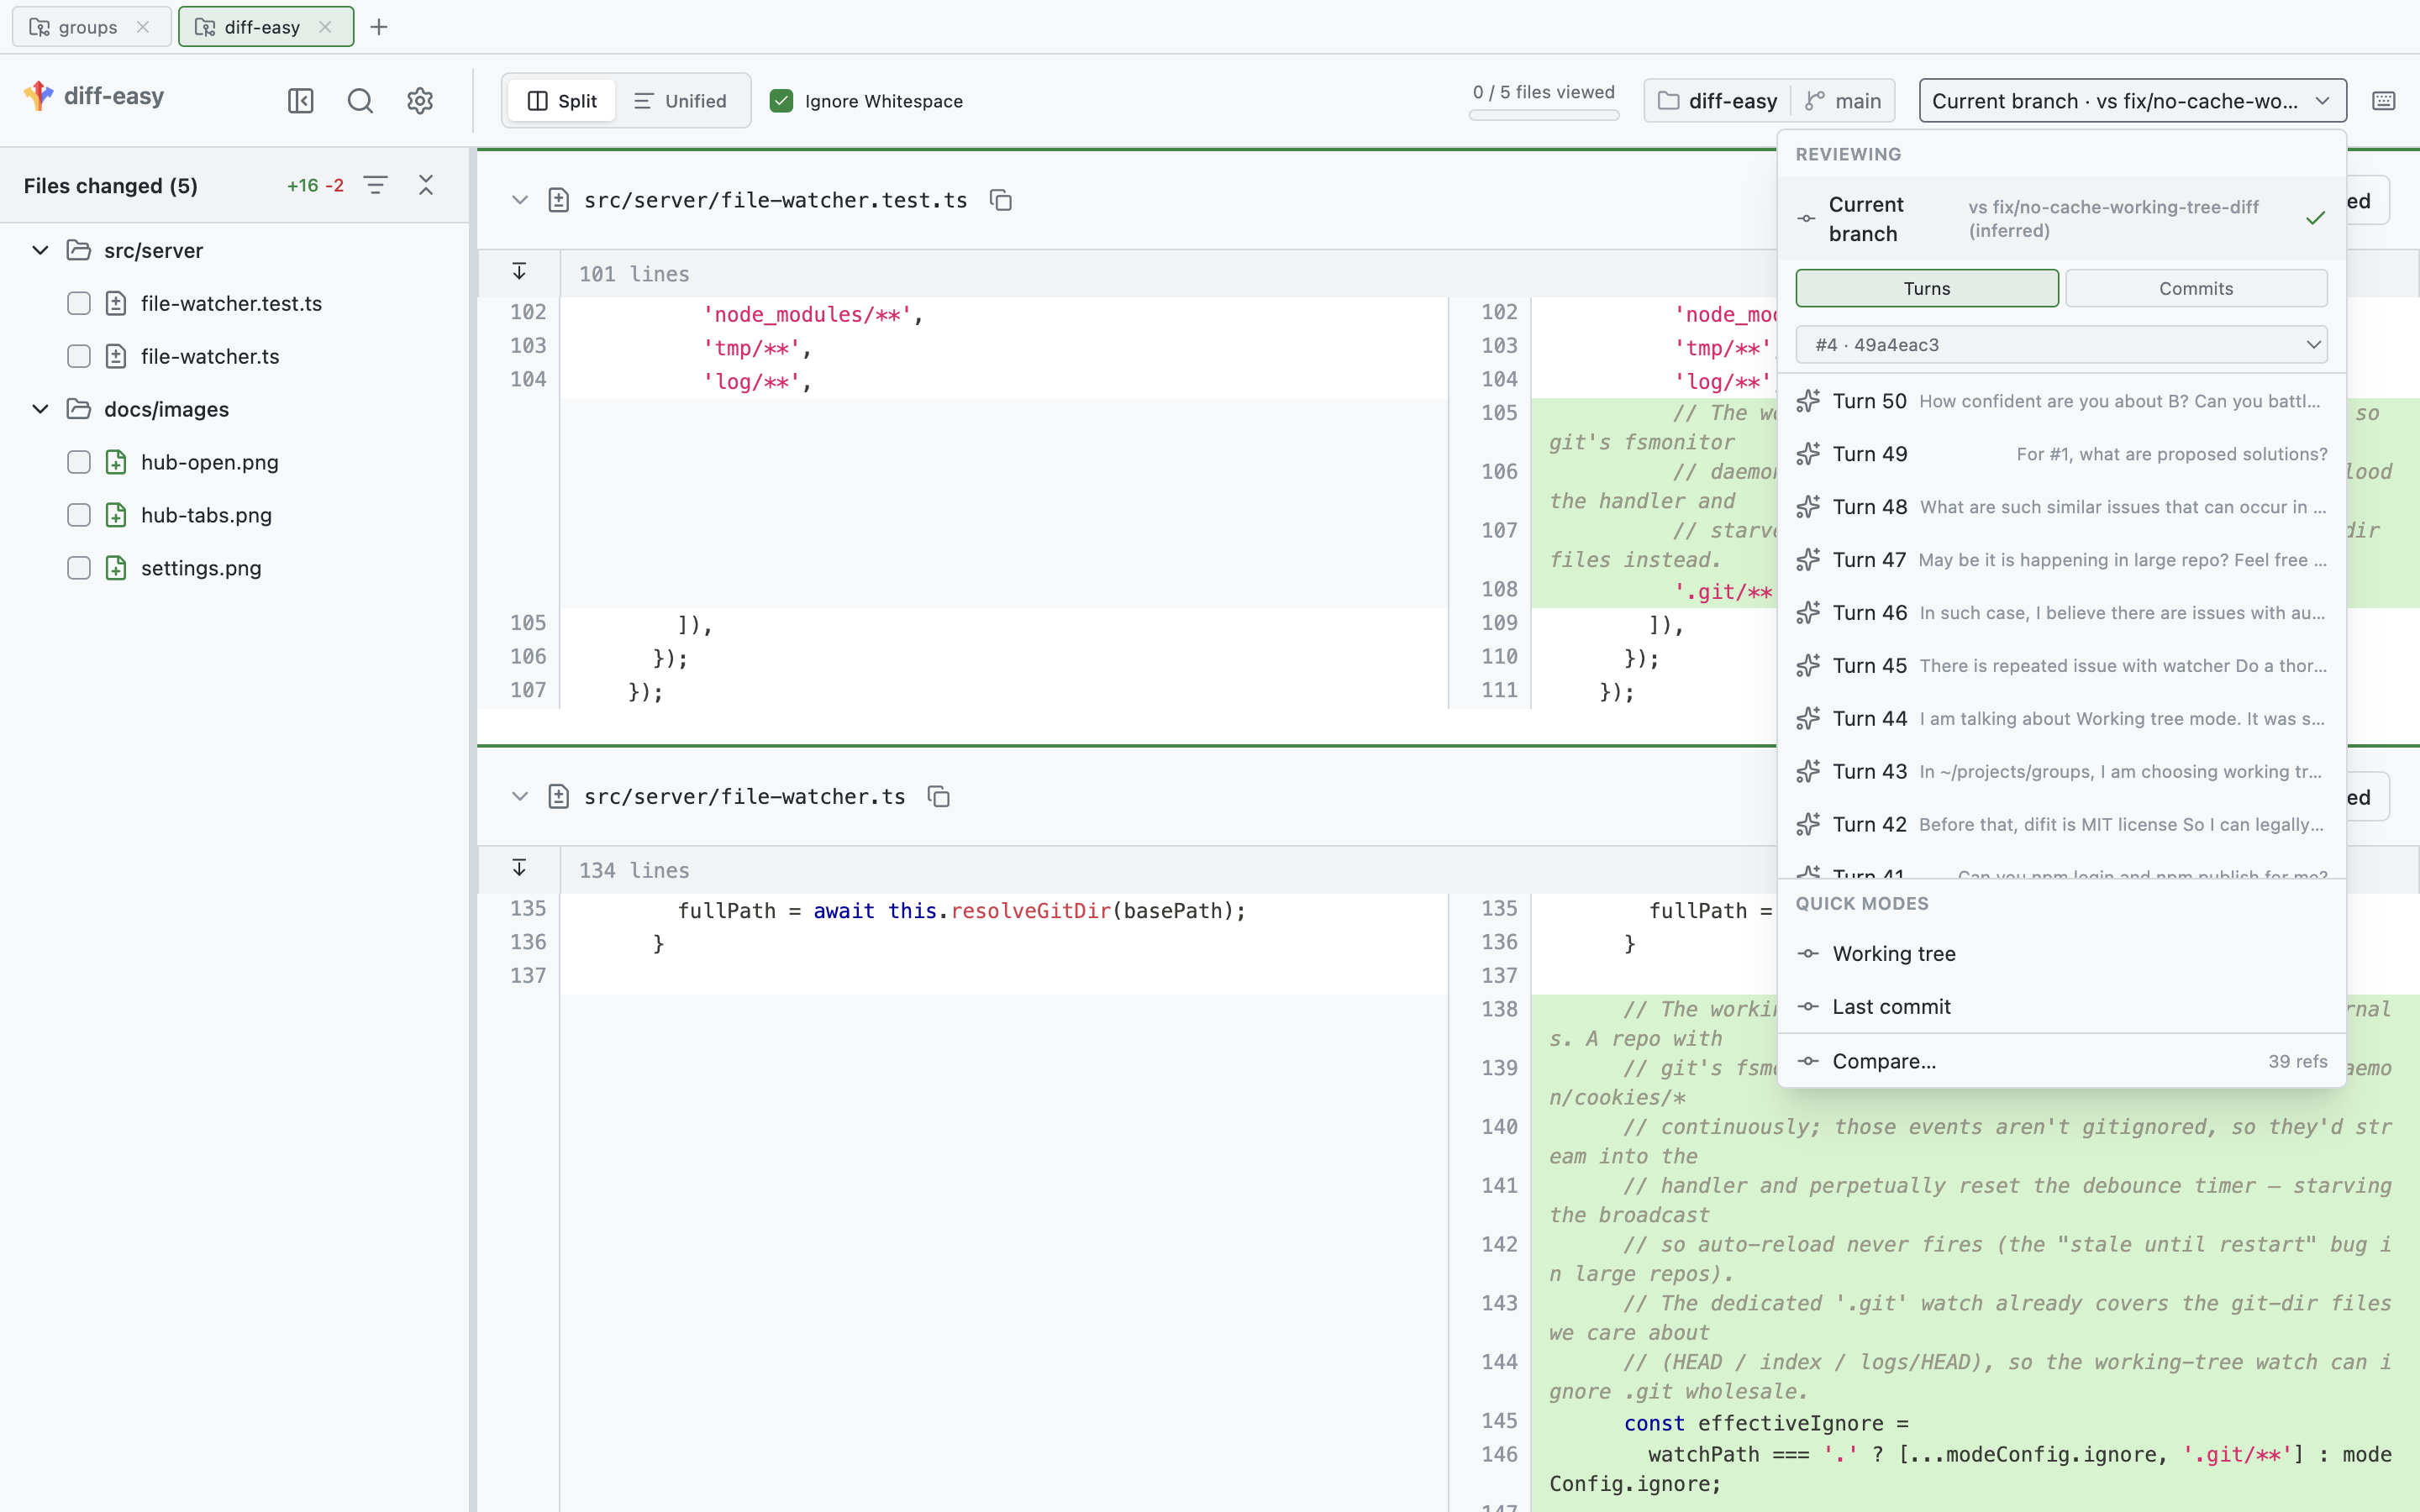The width and height of the screenshot is (2420, 1512).
Task: Toggle Ignore Whitespace checkbox
Action: pos(782,101)
